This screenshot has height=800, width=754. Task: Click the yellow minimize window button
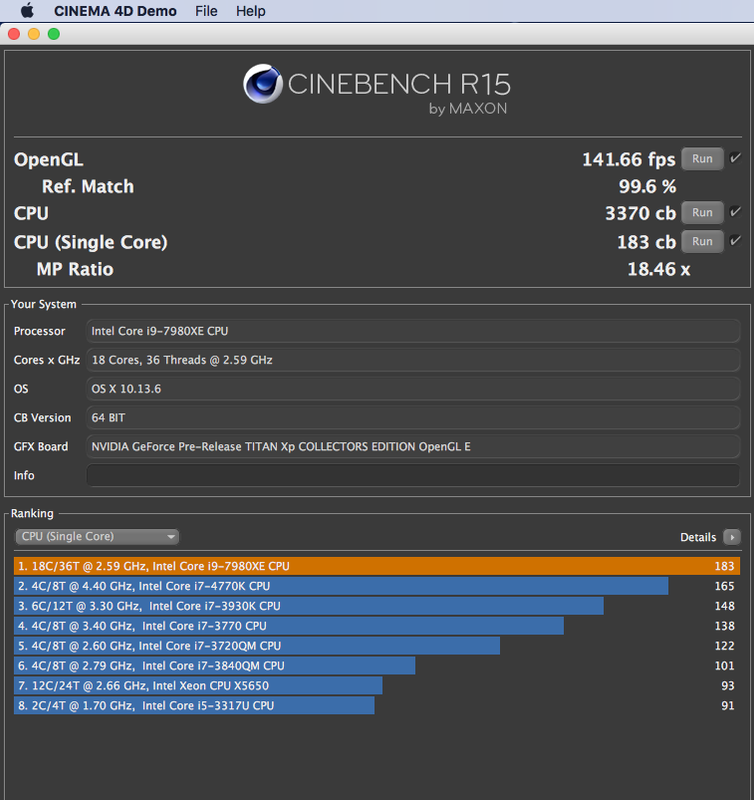(34, 34)
